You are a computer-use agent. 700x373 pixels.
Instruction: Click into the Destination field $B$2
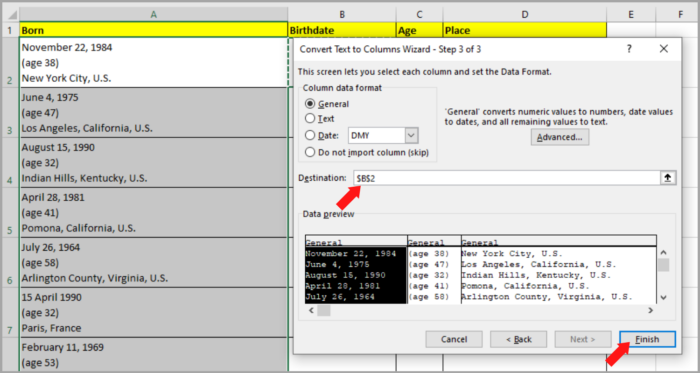click(507, 178)
